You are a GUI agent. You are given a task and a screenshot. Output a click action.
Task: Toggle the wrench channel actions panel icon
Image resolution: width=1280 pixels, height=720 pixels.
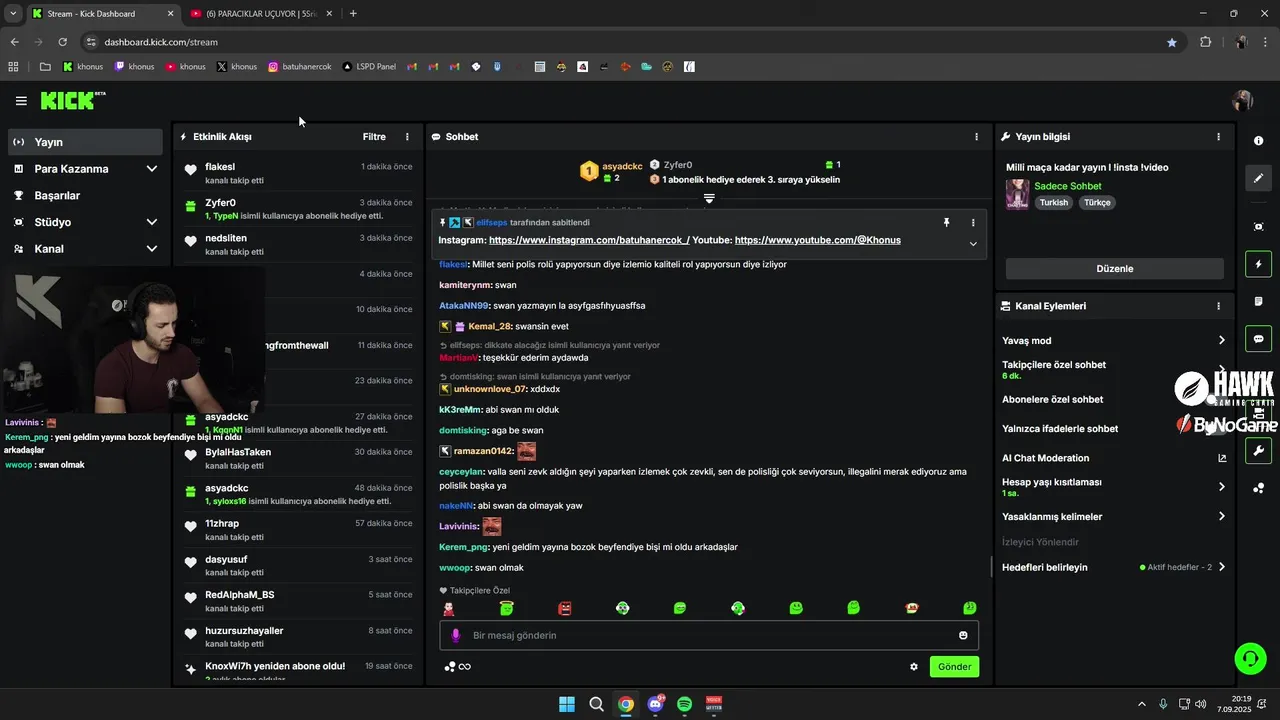click(x=1259, y=451)
